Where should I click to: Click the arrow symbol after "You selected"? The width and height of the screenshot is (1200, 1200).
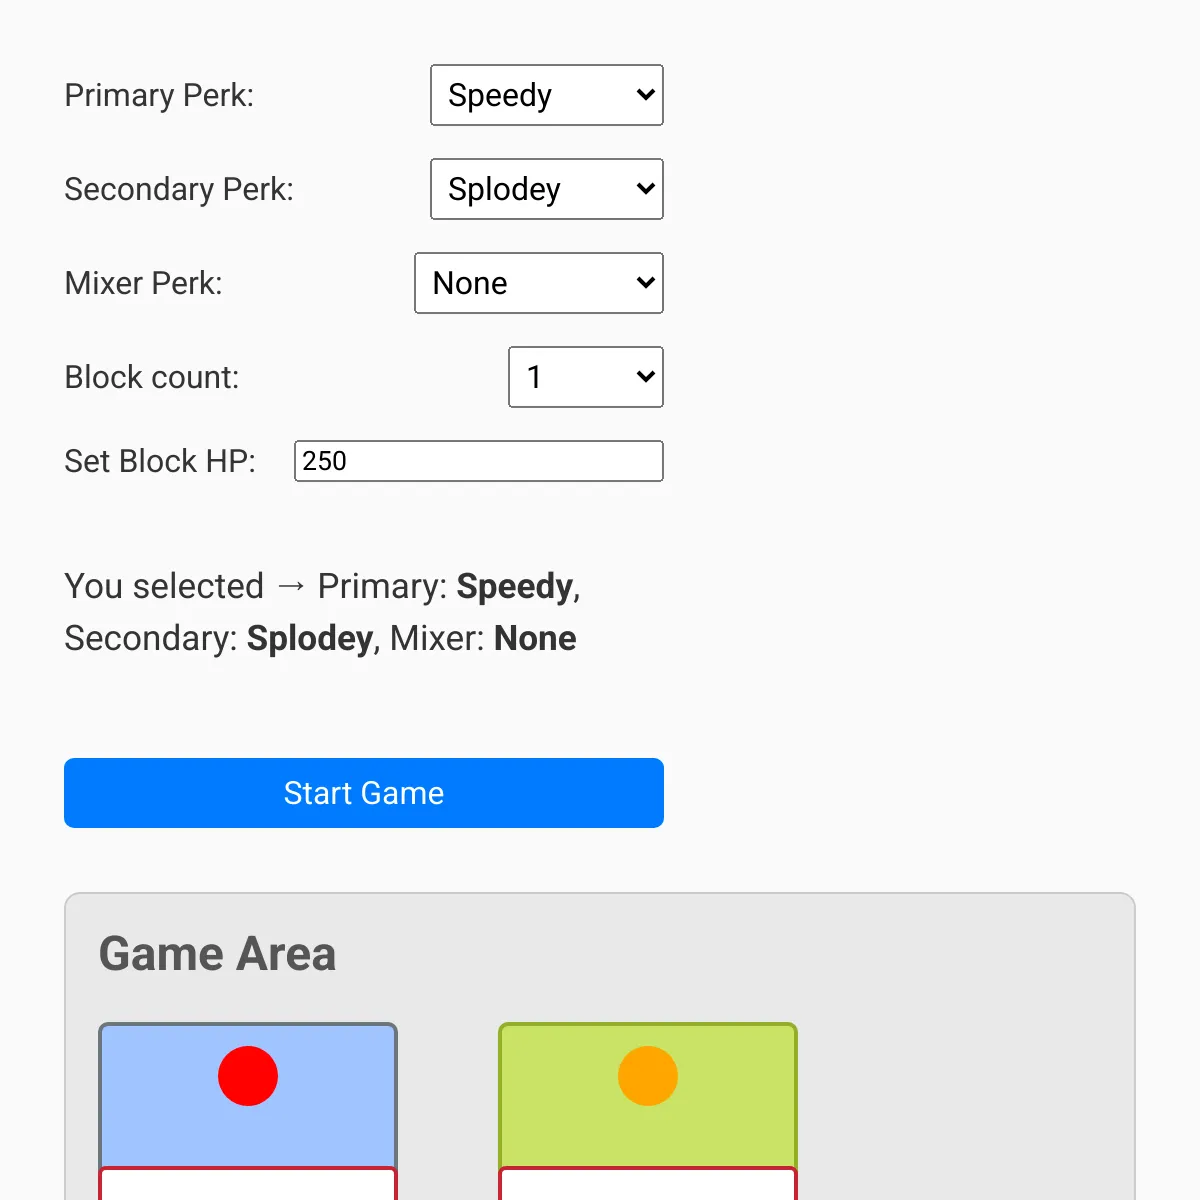click(291, 585)
